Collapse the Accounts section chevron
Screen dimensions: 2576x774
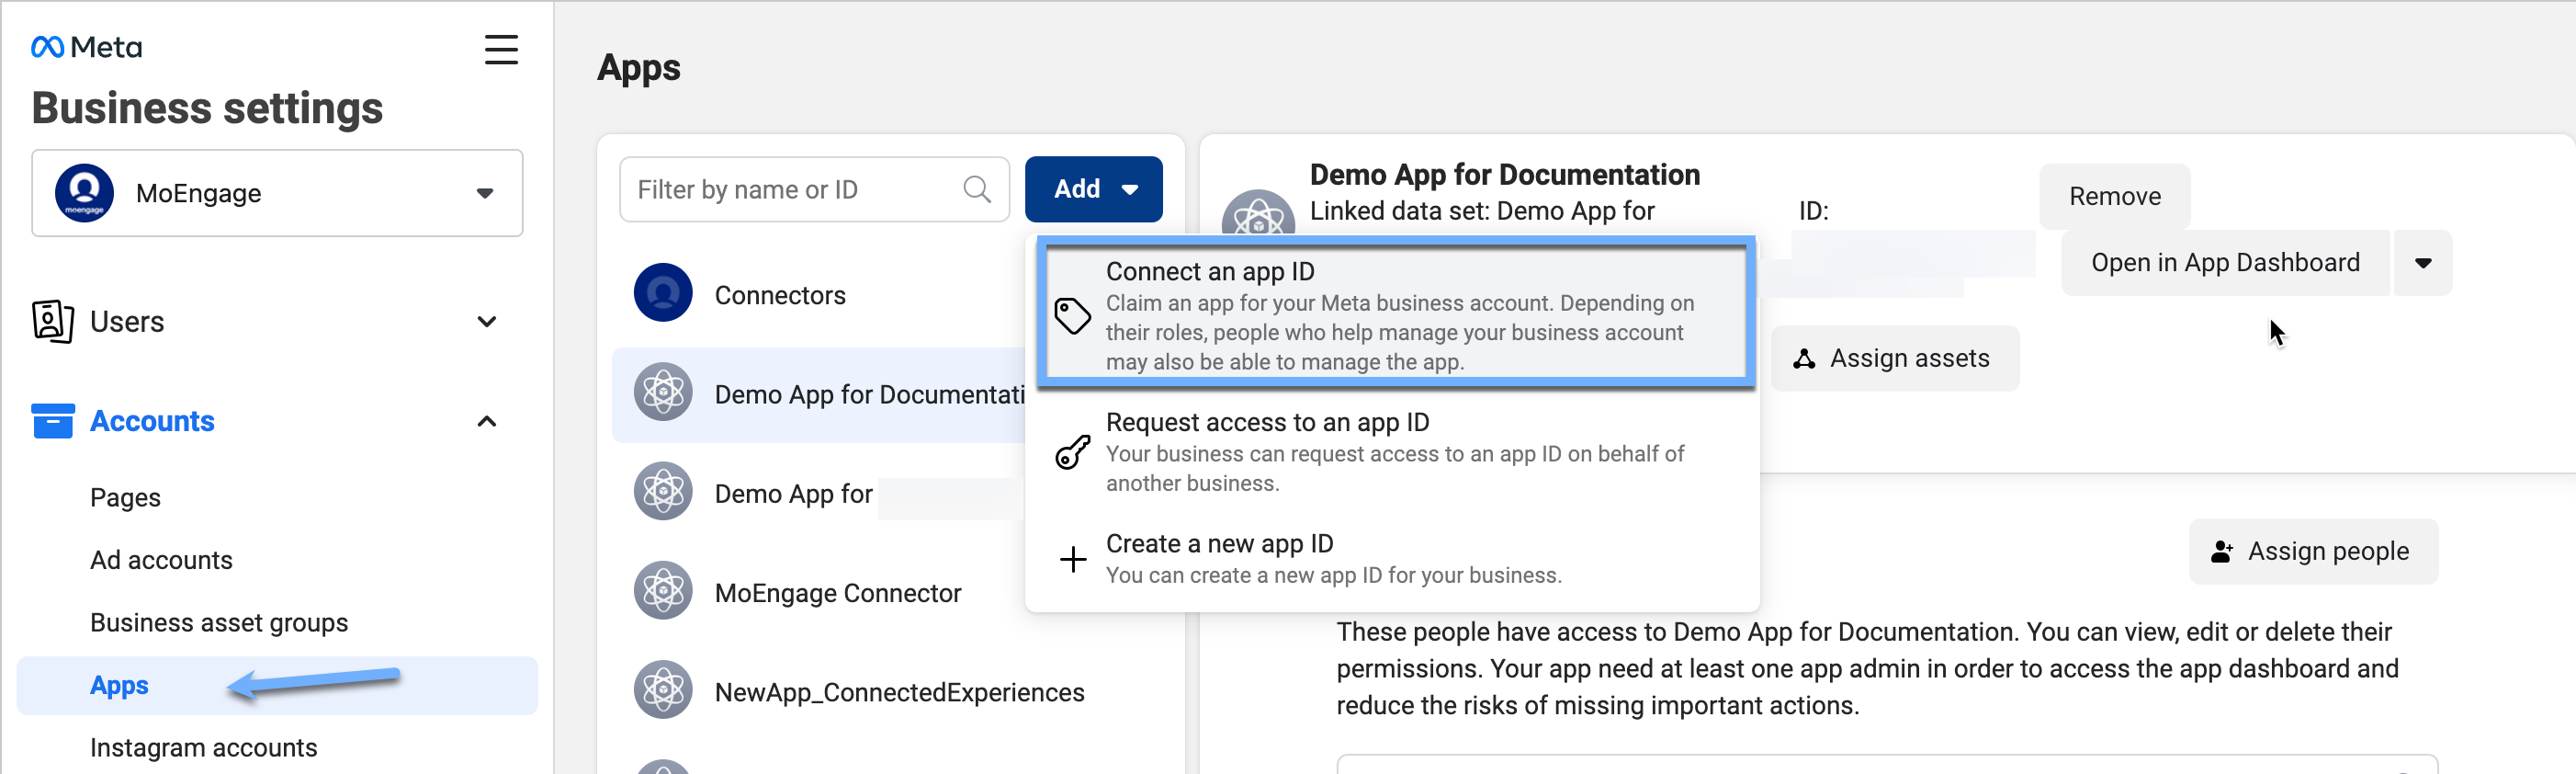[487, 421]
